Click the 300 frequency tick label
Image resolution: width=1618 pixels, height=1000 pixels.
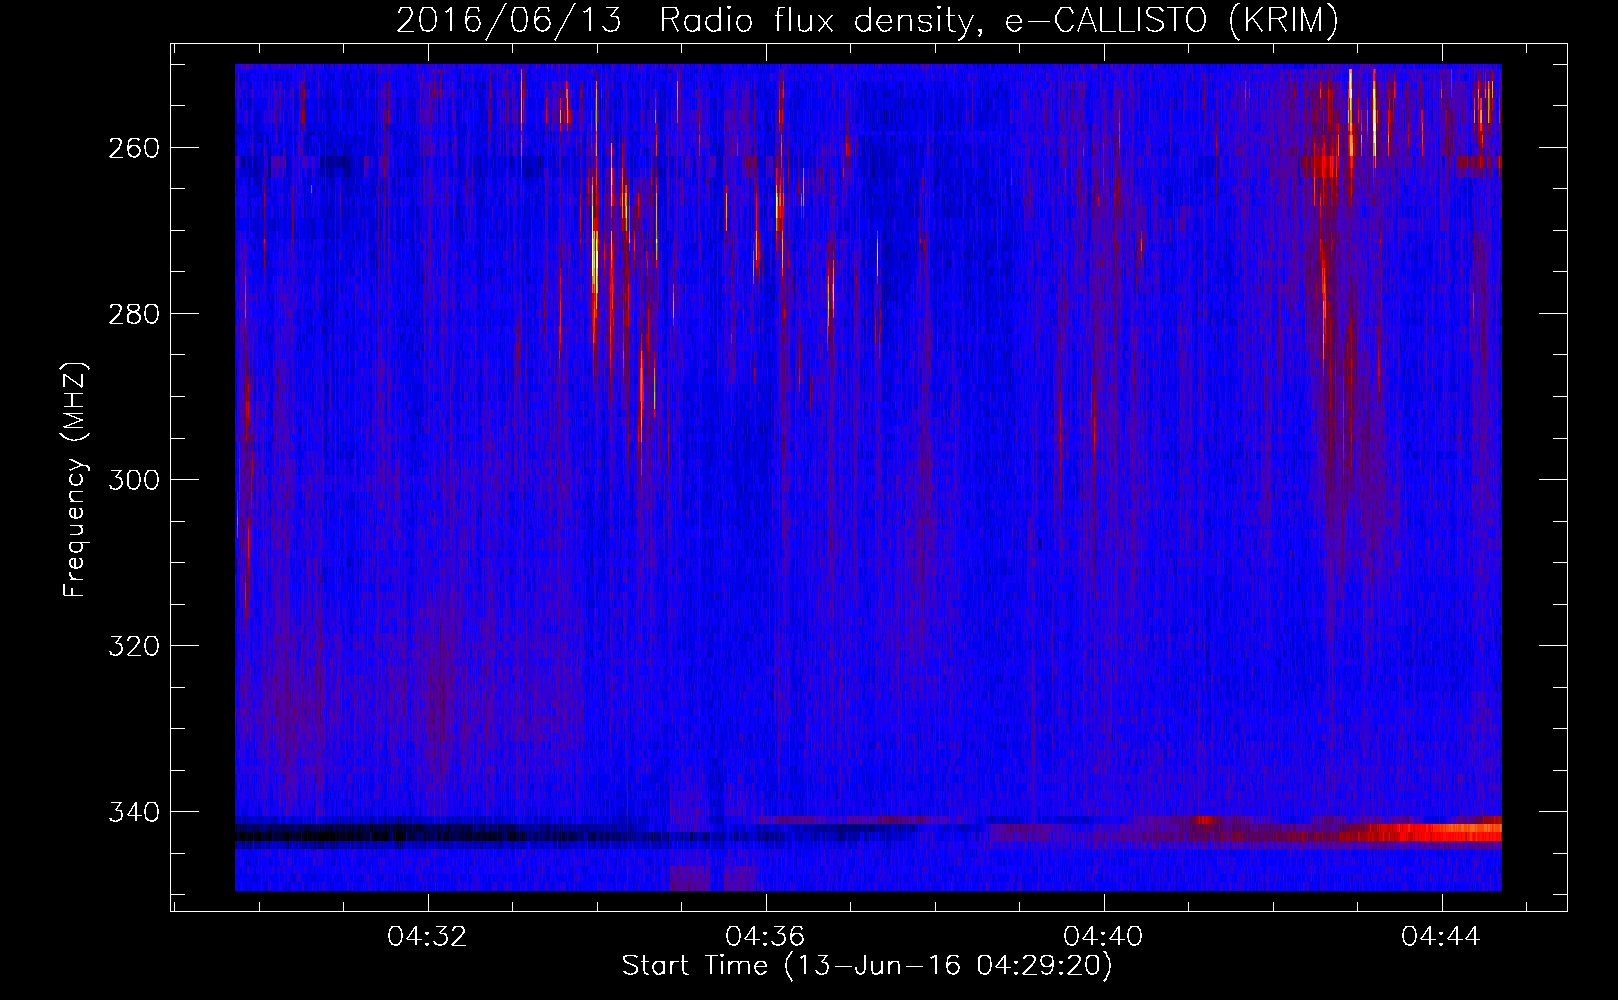point(132,480)
